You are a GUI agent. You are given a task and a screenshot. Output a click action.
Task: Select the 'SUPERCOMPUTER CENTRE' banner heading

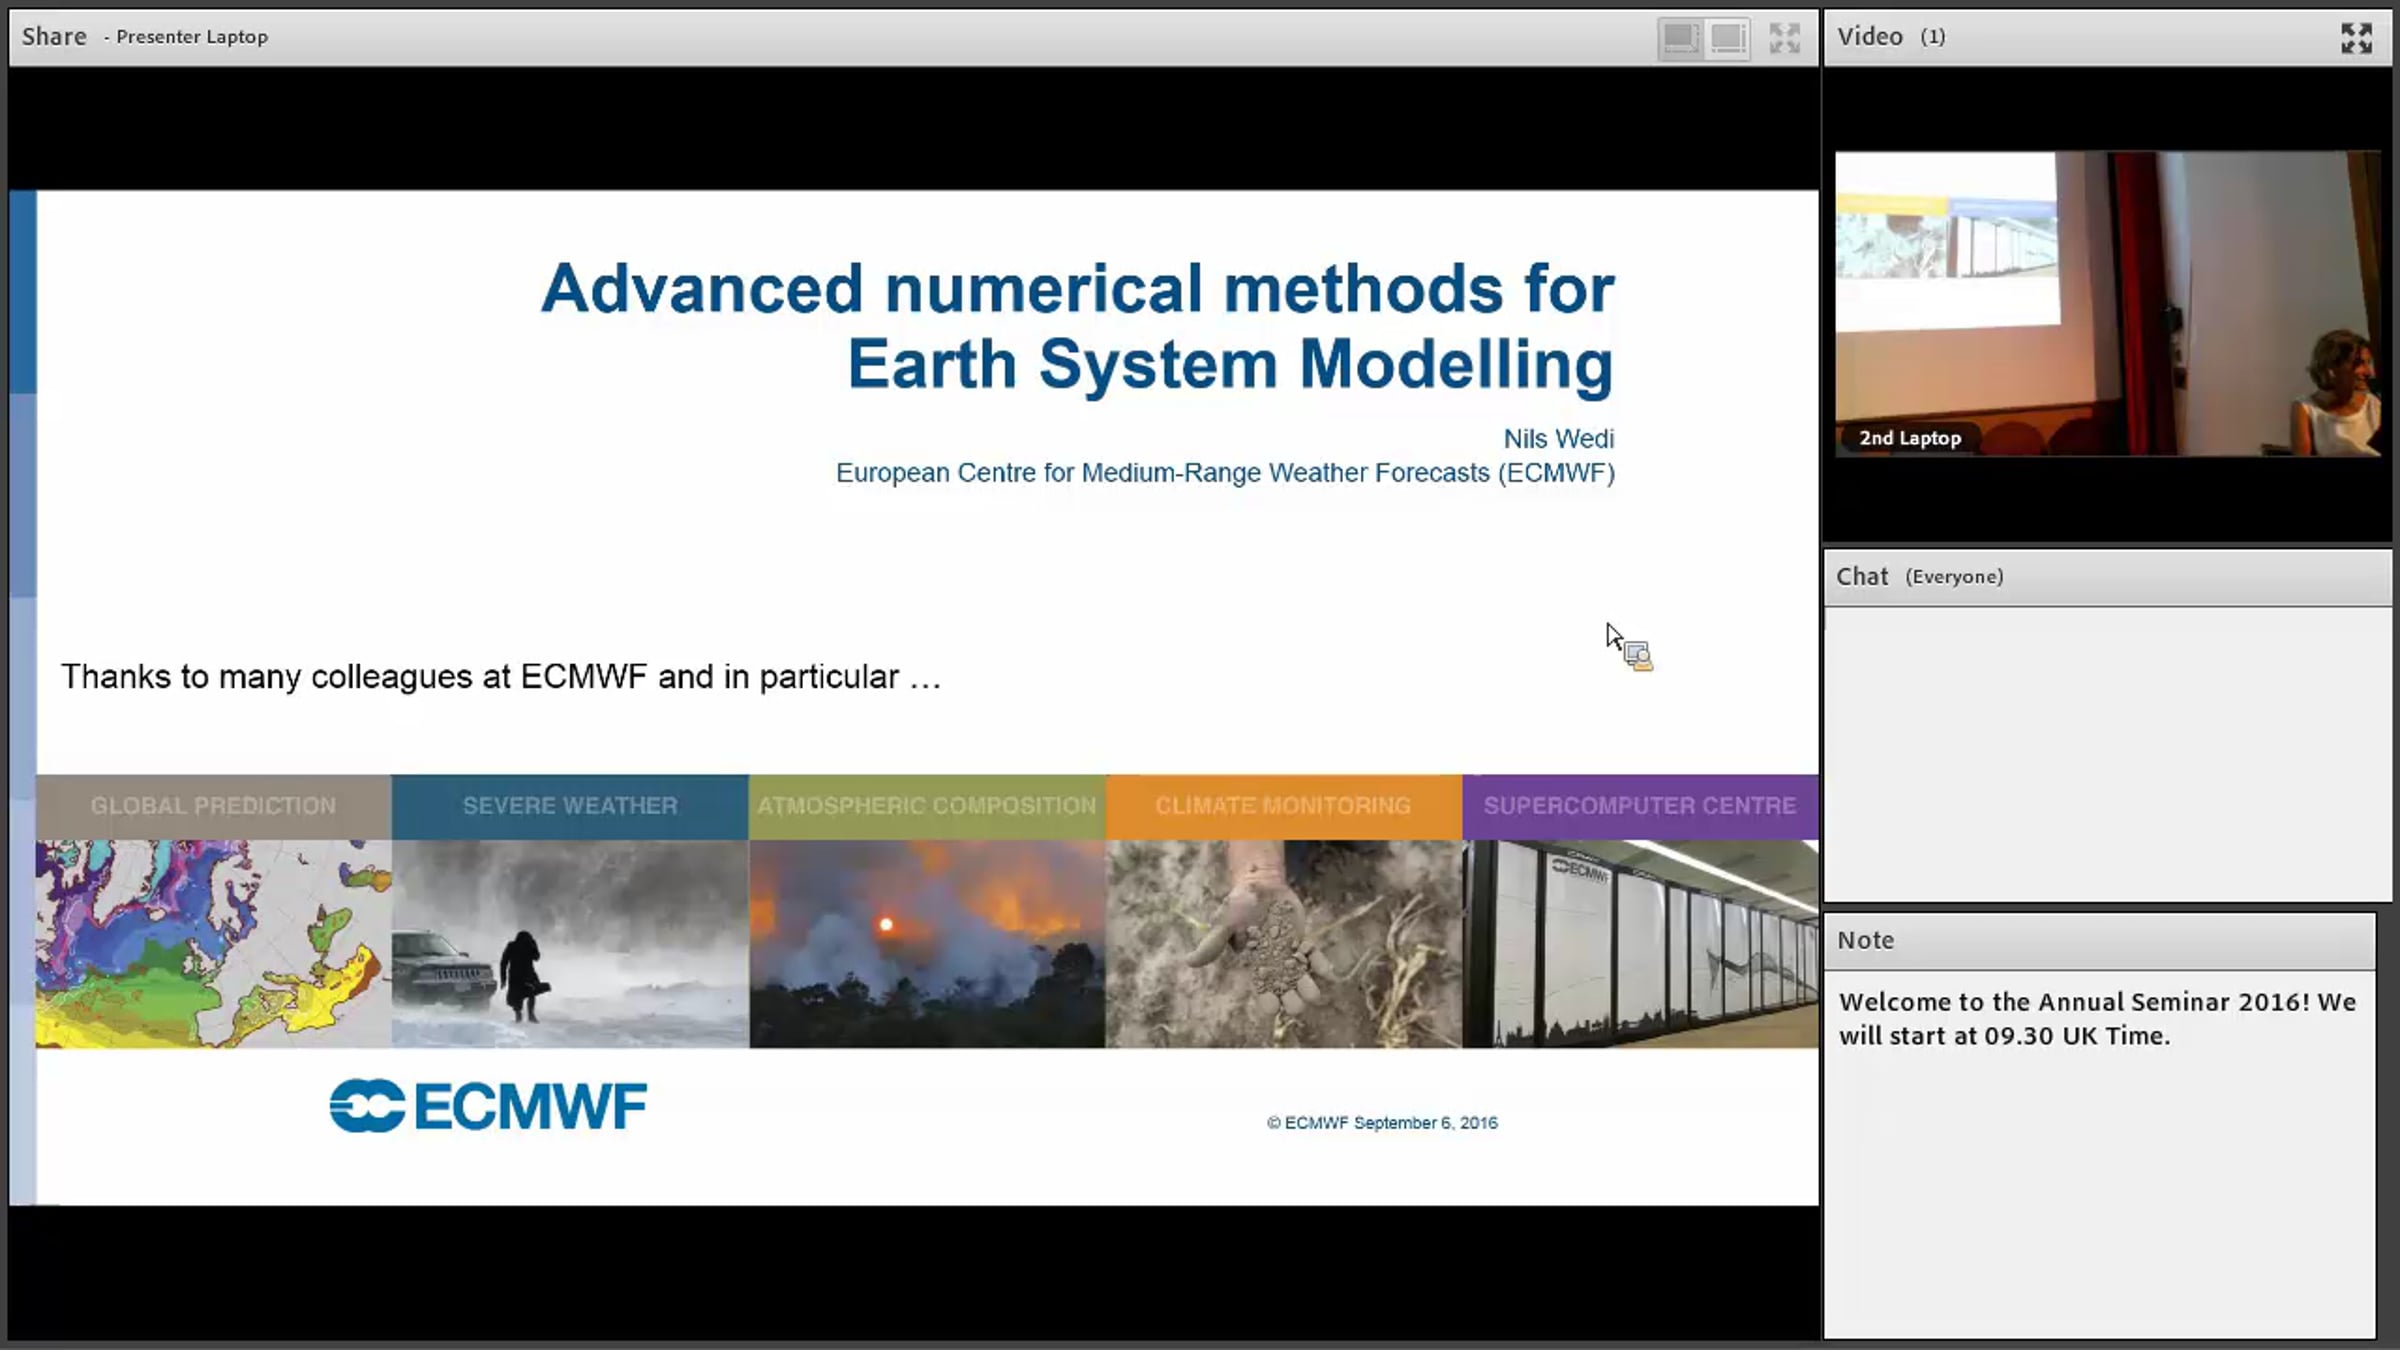point(1640,806)
